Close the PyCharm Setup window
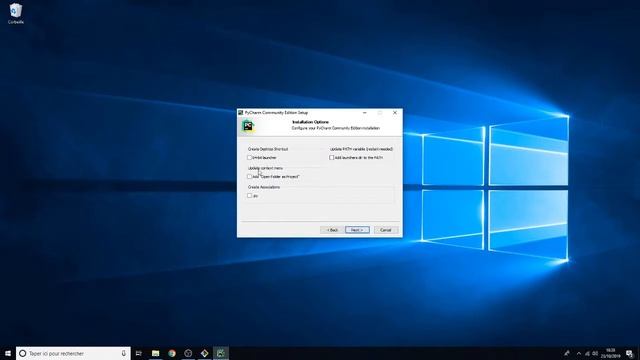 click(x=395, y=113)
